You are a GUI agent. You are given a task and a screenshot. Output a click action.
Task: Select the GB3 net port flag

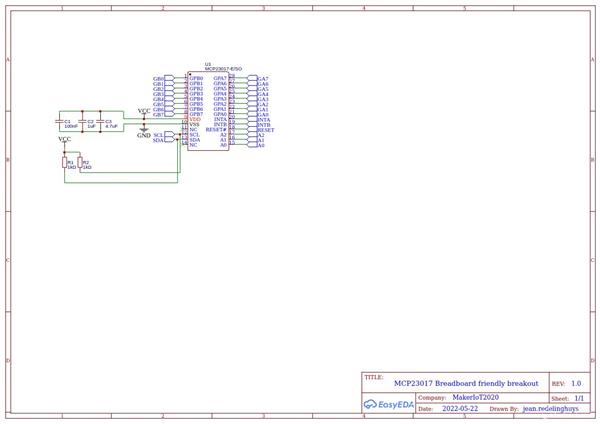click(169, 94)
